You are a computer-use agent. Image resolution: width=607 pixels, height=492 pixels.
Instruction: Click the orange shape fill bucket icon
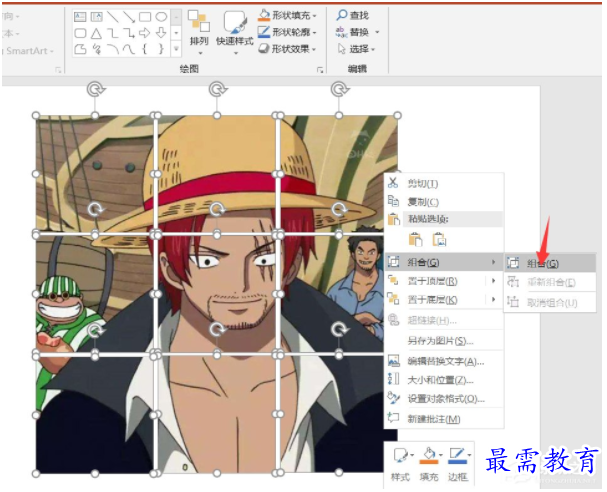pyautogui.click(x=264, y=15)
